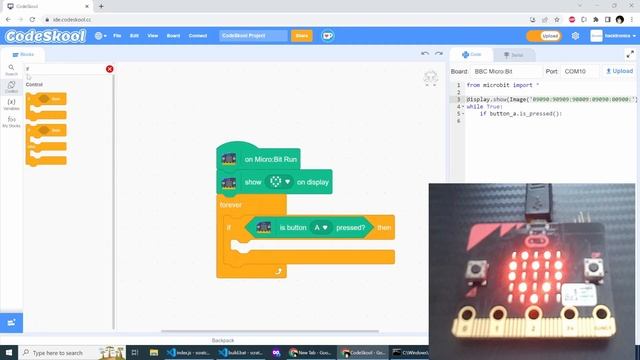Image resolution: width=640 pixels, height=360 pixels.
Task: Click the add extension button
Action: (x=11, y=323)
